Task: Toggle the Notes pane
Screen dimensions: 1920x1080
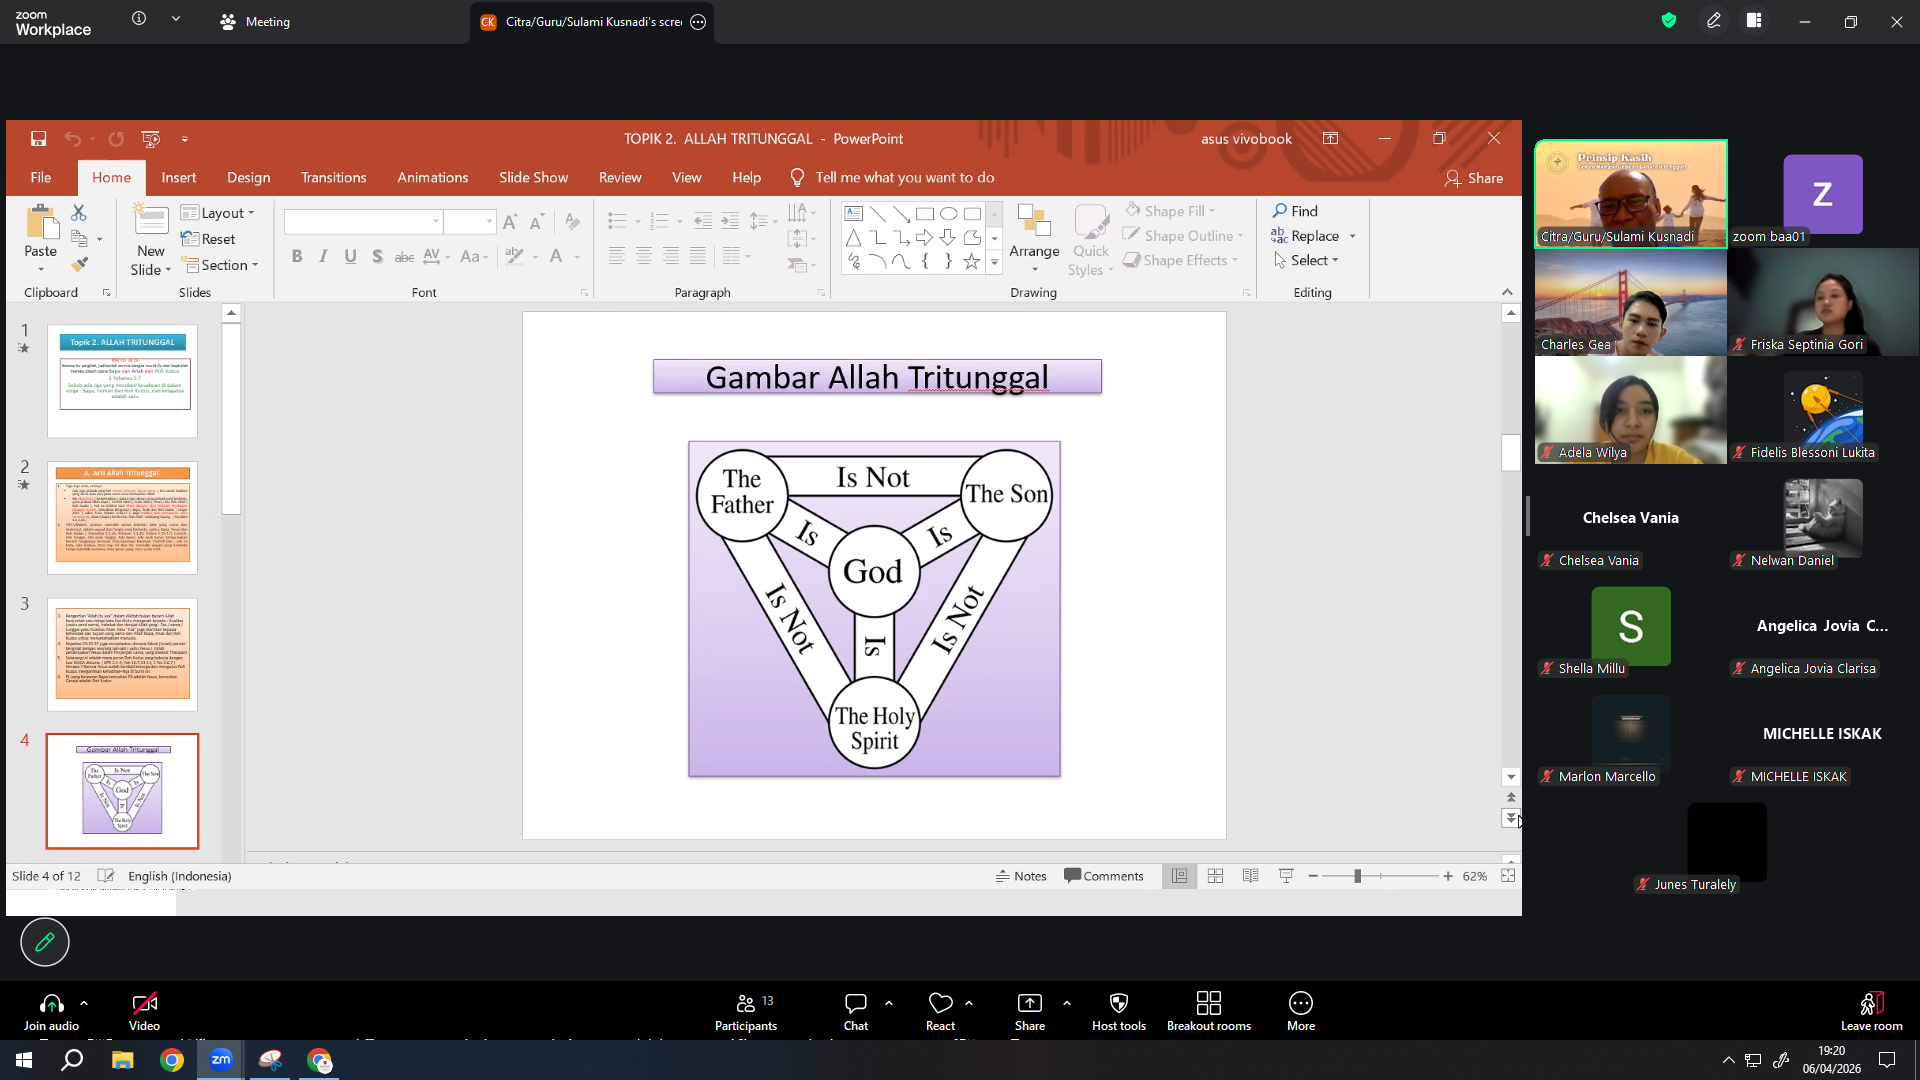Action: [x=1021, y=876]
